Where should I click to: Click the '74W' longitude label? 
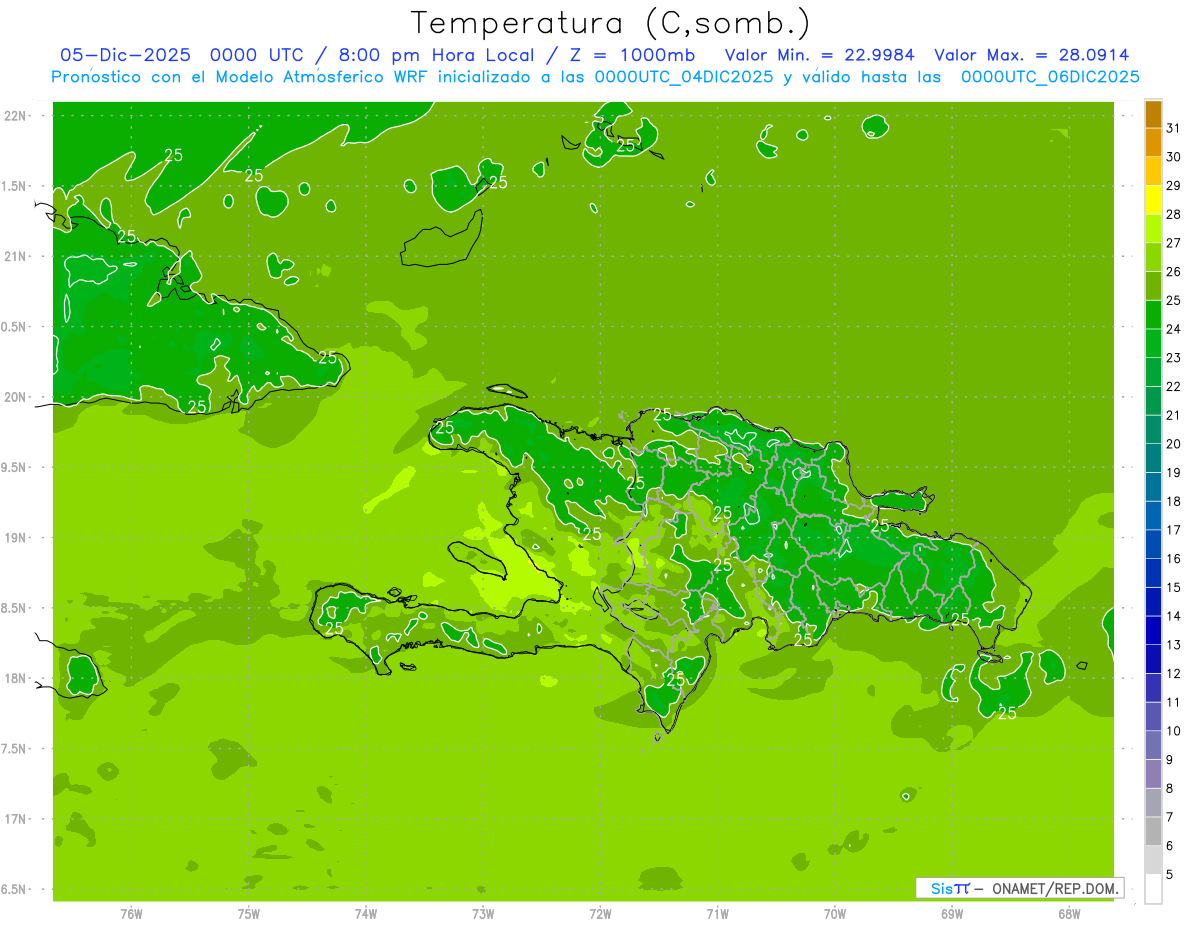pos(365,913)
